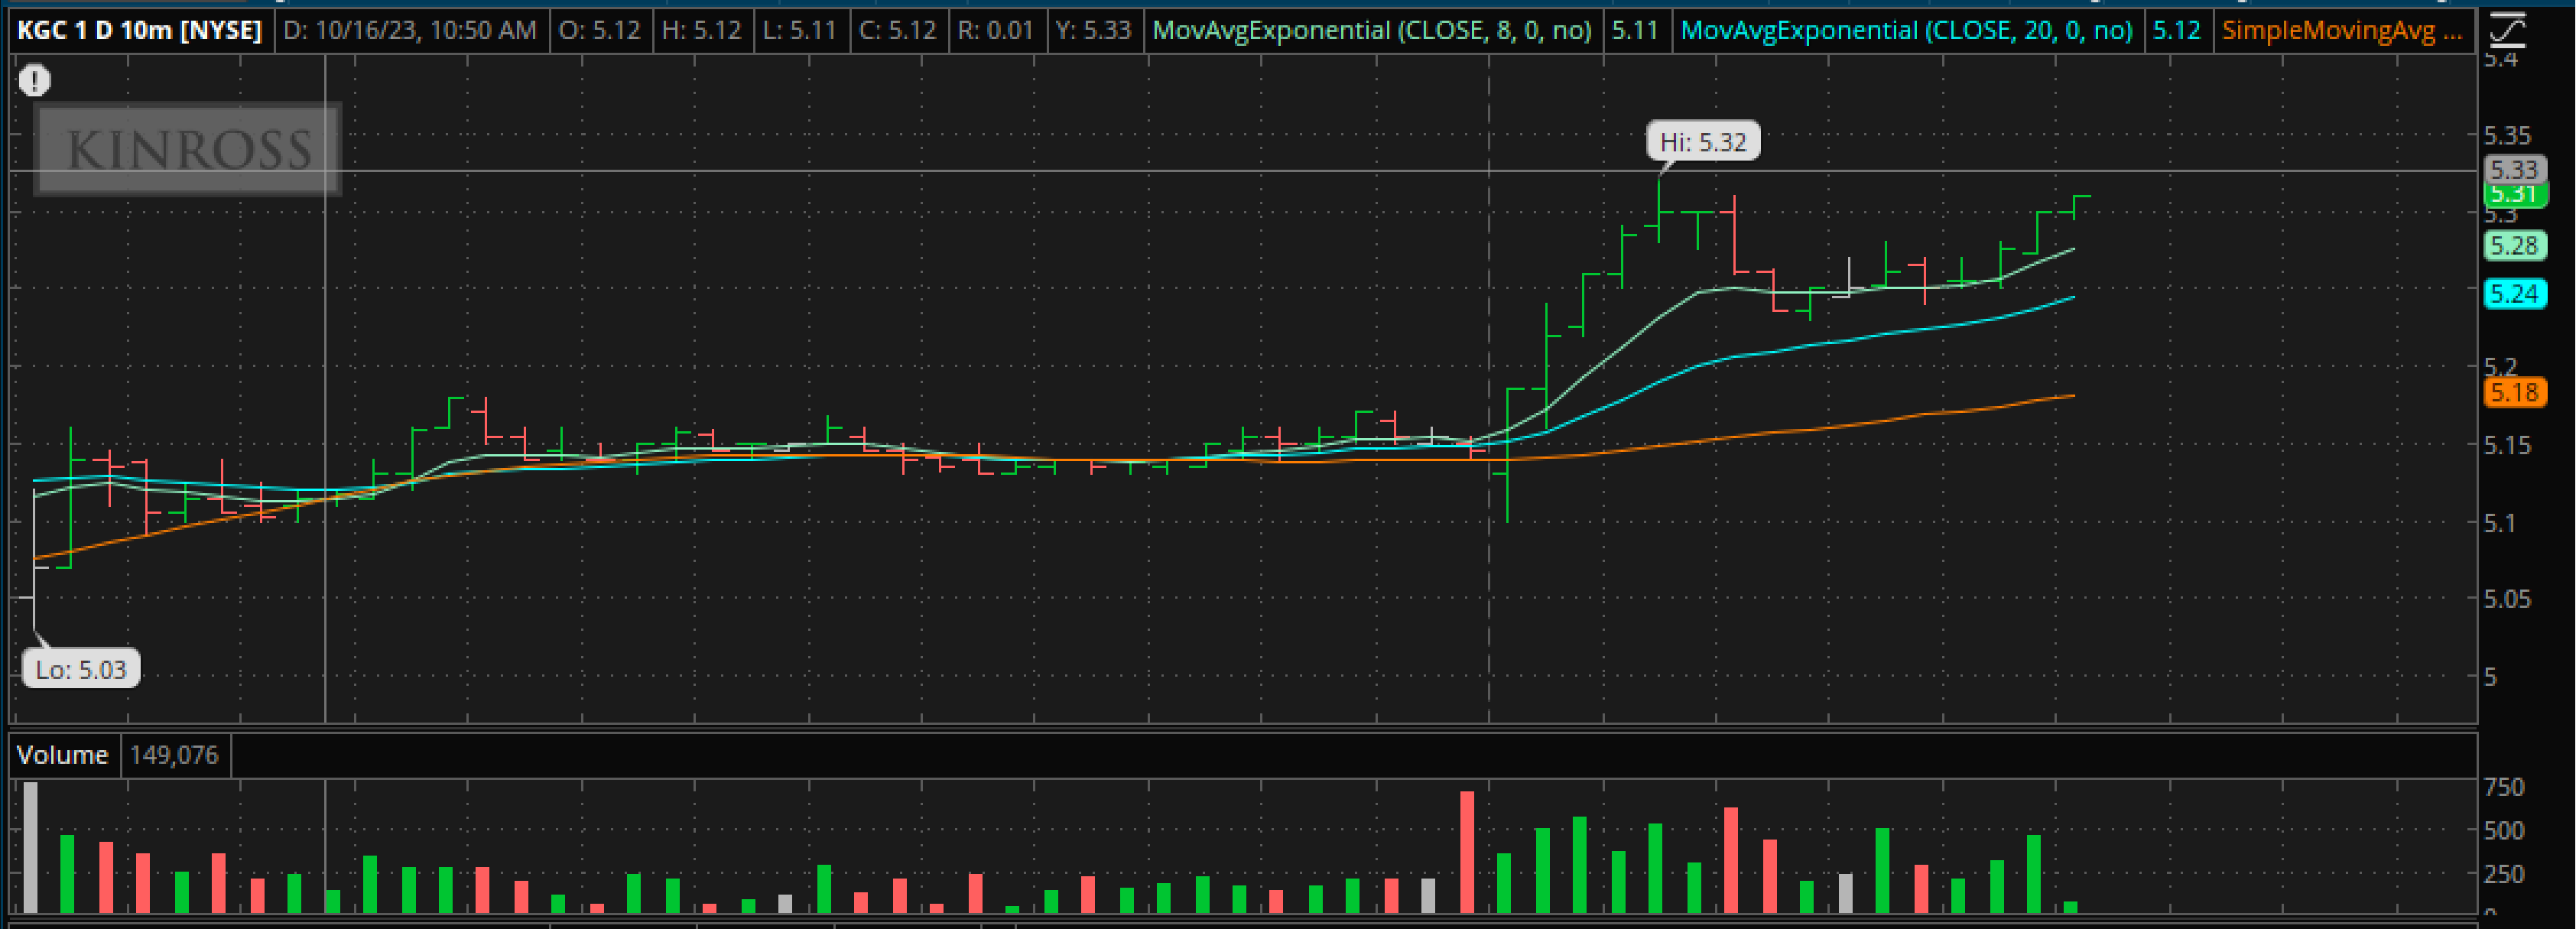
Task: Click the 149,076 volume value field
Action: 174,755
